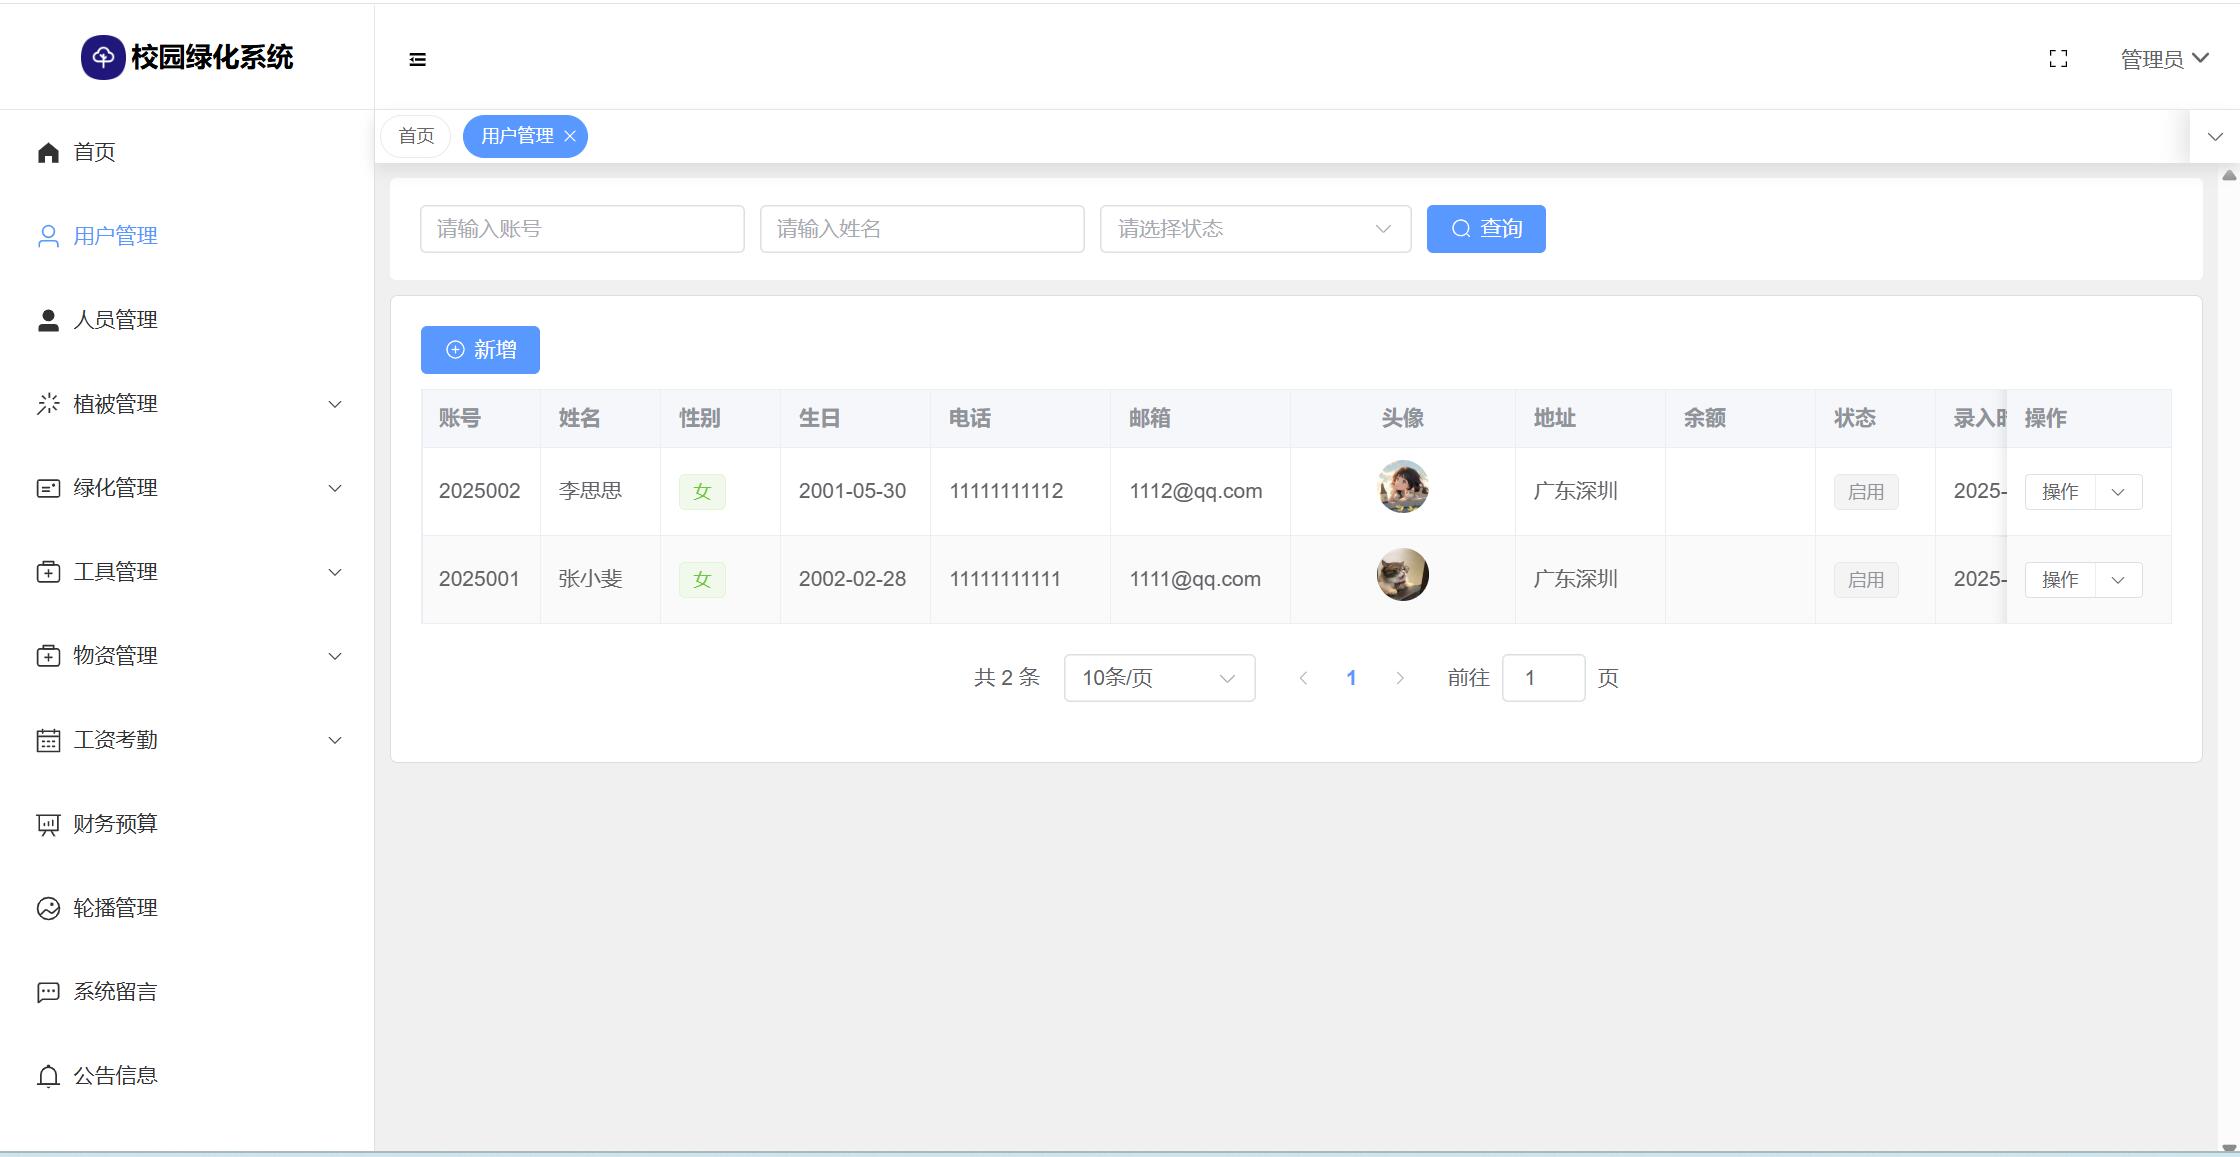Screen dimensions: 2240x1157
Task: Click the home icon in sidebar
Action: 48,152
